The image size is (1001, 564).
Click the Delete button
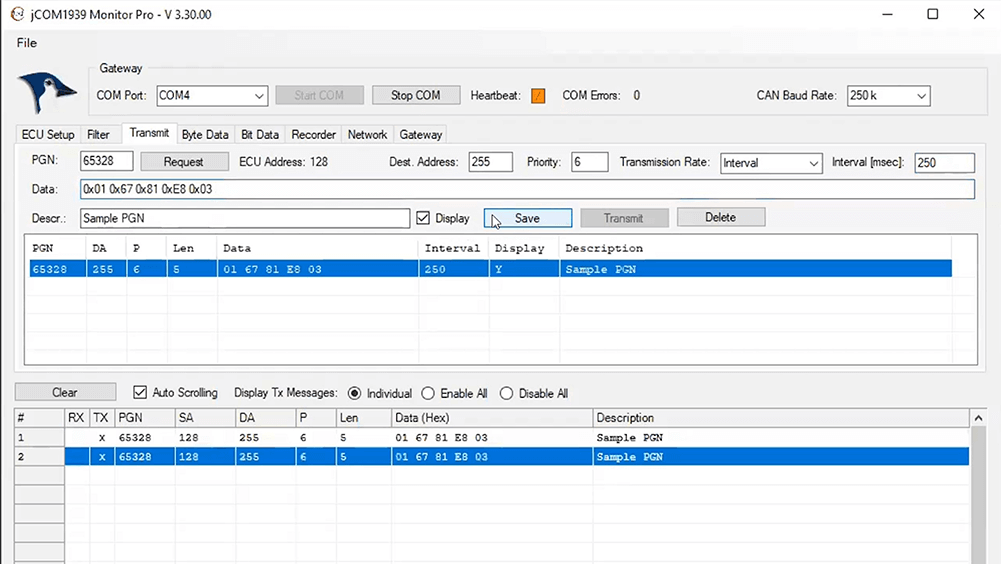(721, 217)
